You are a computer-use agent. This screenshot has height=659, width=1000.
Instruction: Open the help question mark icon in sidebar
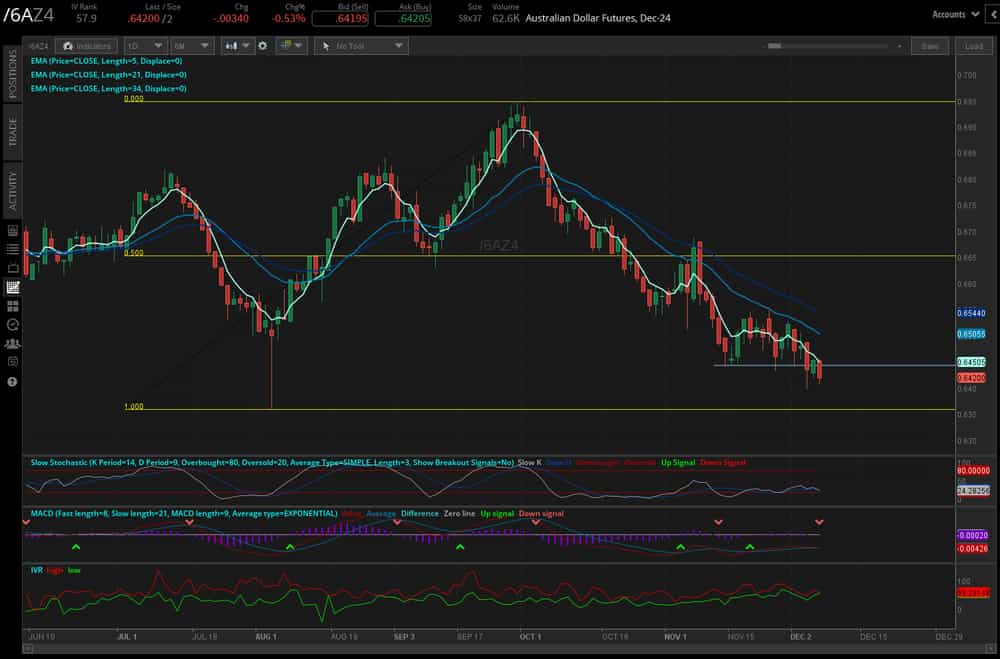tap(12, 382)
